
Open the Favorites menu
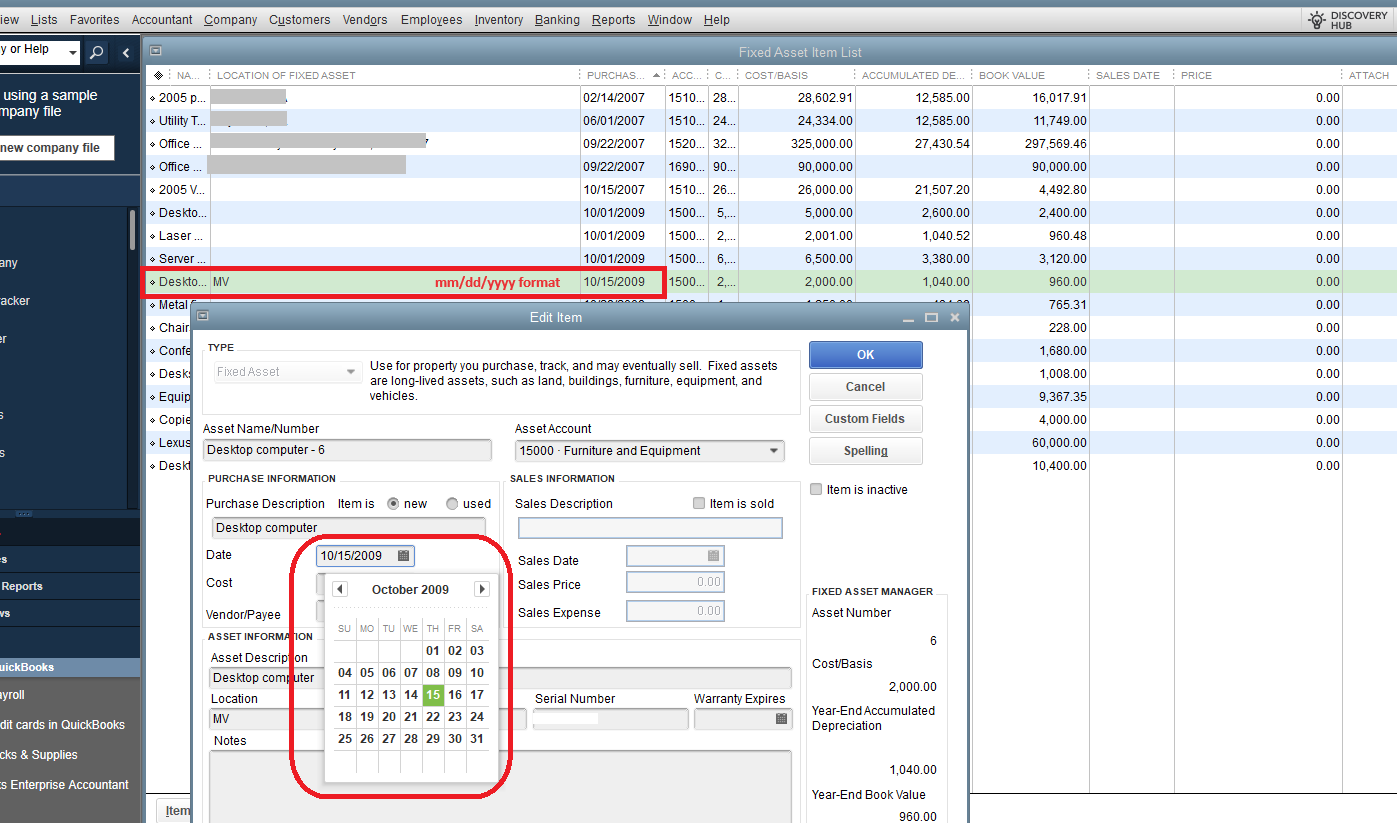click(94, 19)
